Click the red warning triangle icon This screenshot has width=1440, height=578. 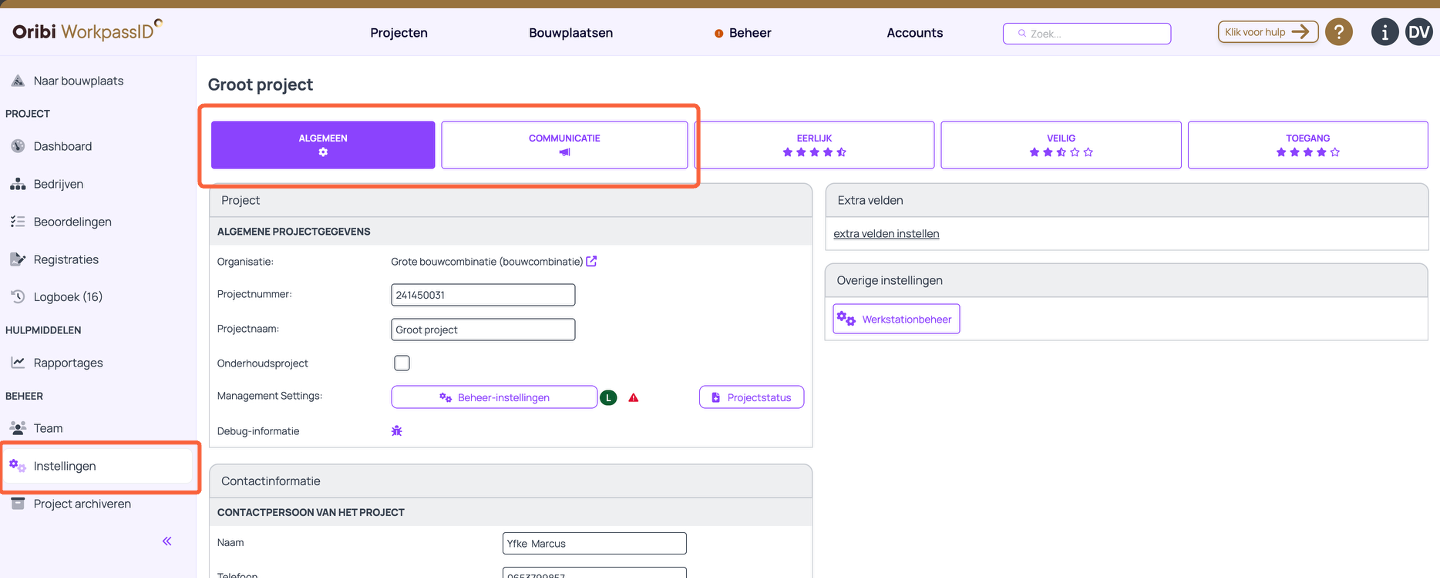coord(633,398)
